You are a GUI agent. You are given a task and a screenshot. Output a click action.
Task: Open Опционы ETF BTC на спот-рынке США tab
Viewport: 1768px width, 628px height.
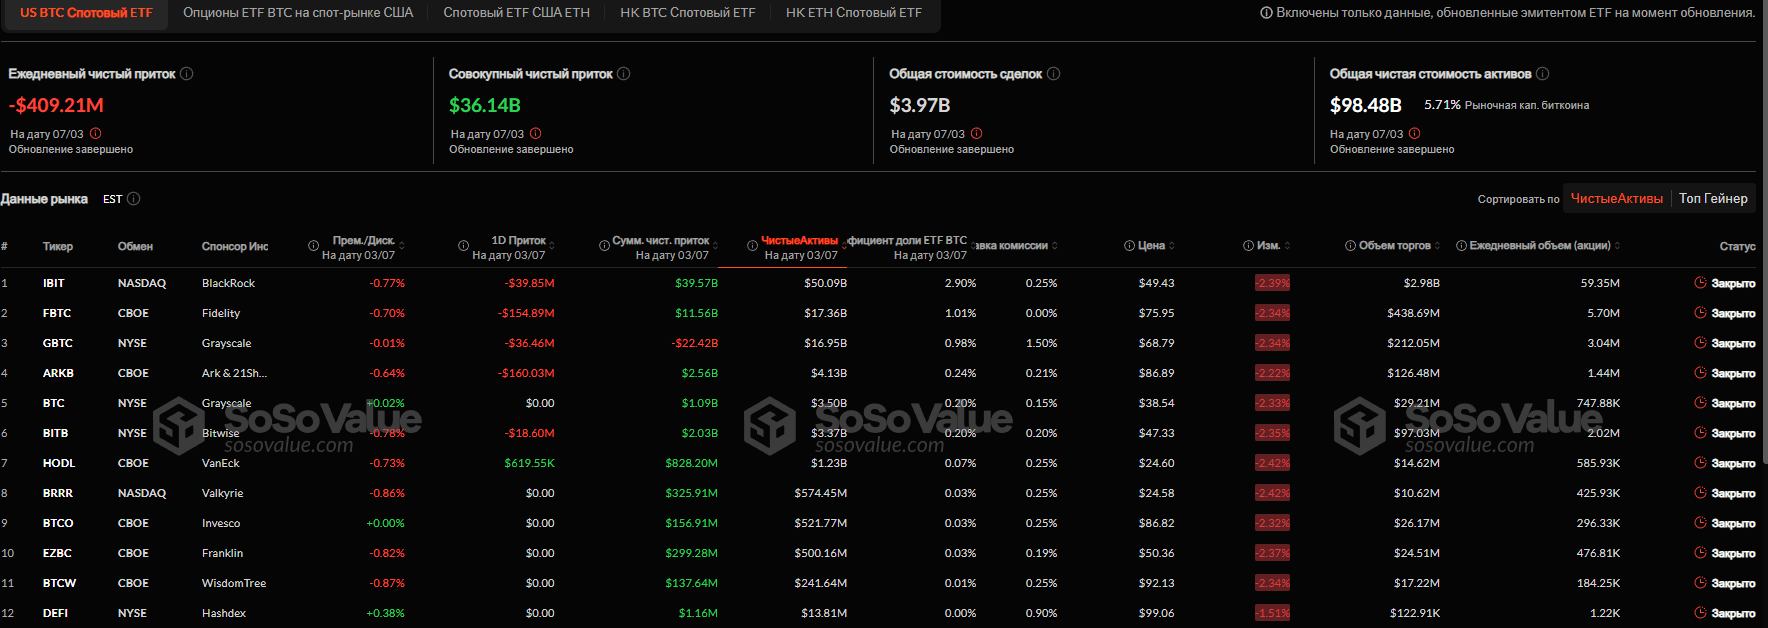(x=298, y=13)
